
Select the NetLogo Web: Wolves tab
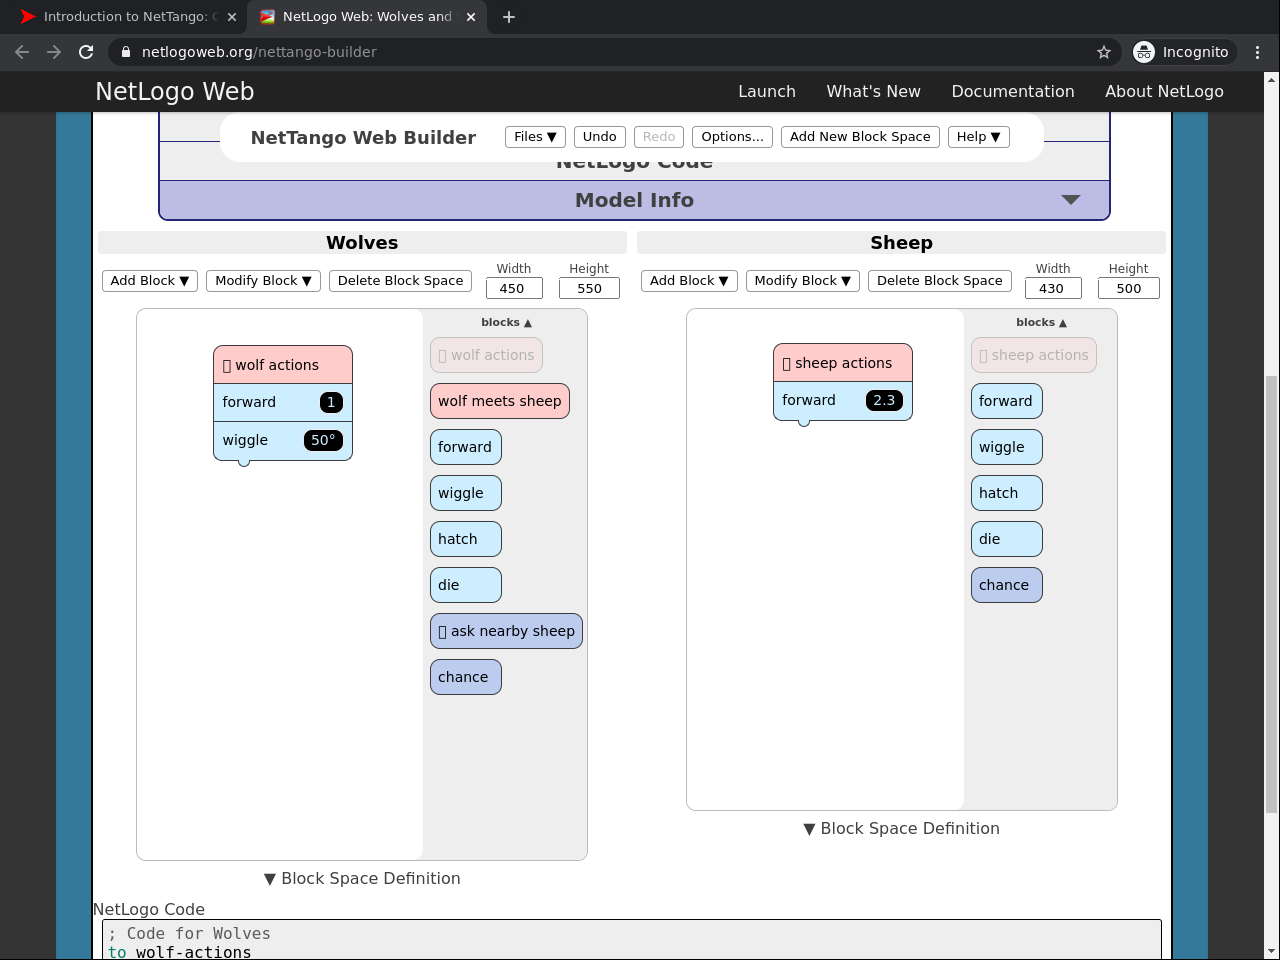366,17
